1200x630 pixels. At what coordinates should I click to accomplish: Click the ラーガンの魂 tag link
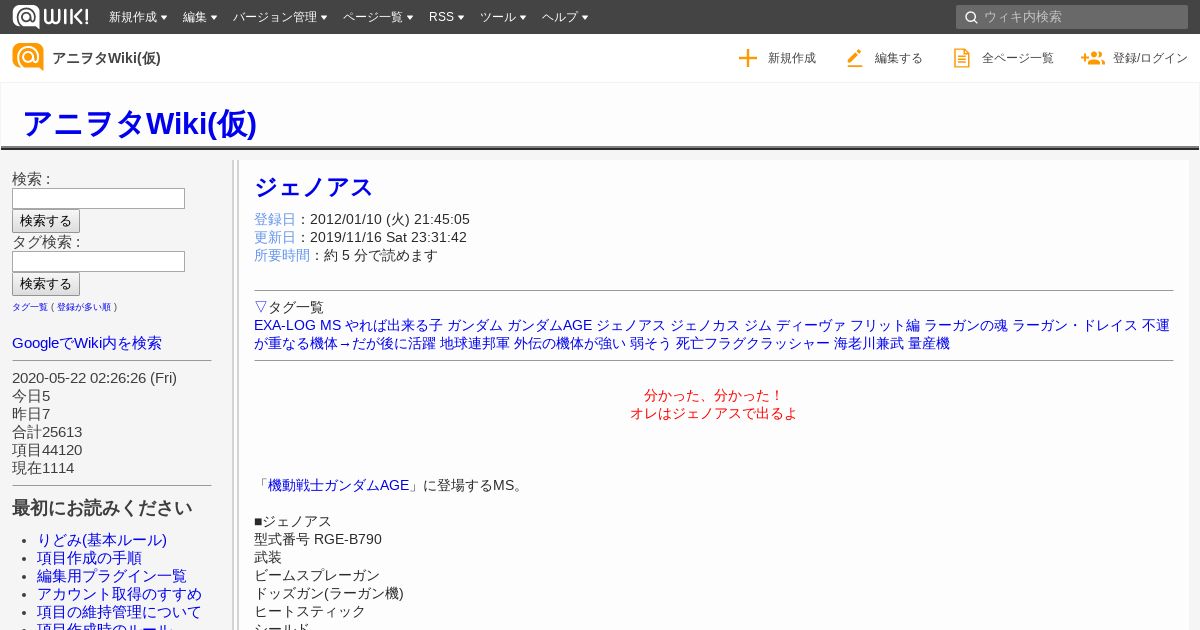click(966, 325)
